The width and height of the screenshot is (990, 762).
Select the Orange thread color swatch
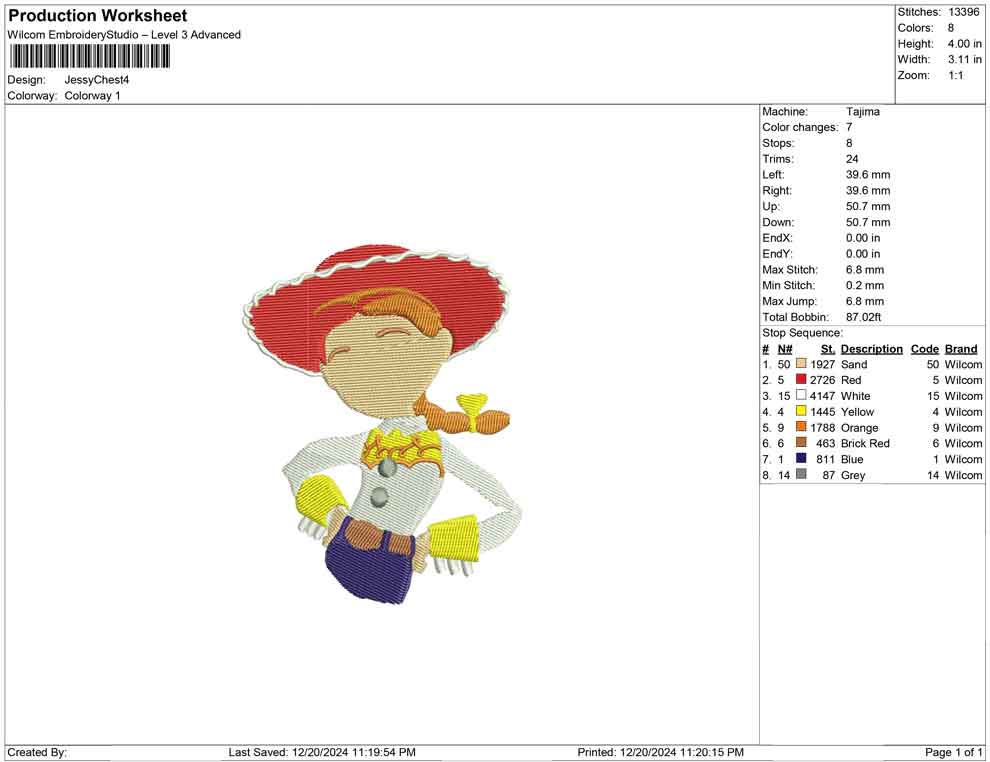(801, 427)
